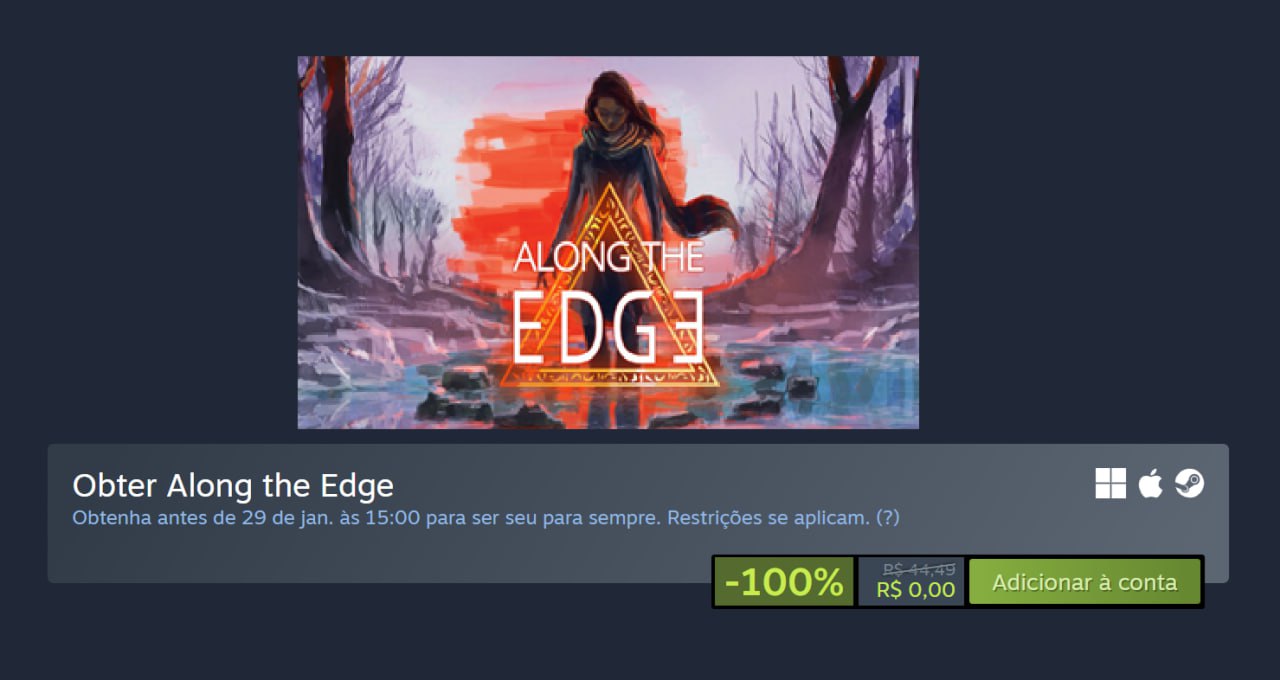
Task: Click the white EDGE logo lettering in the banner
Action: pos(608,329)
